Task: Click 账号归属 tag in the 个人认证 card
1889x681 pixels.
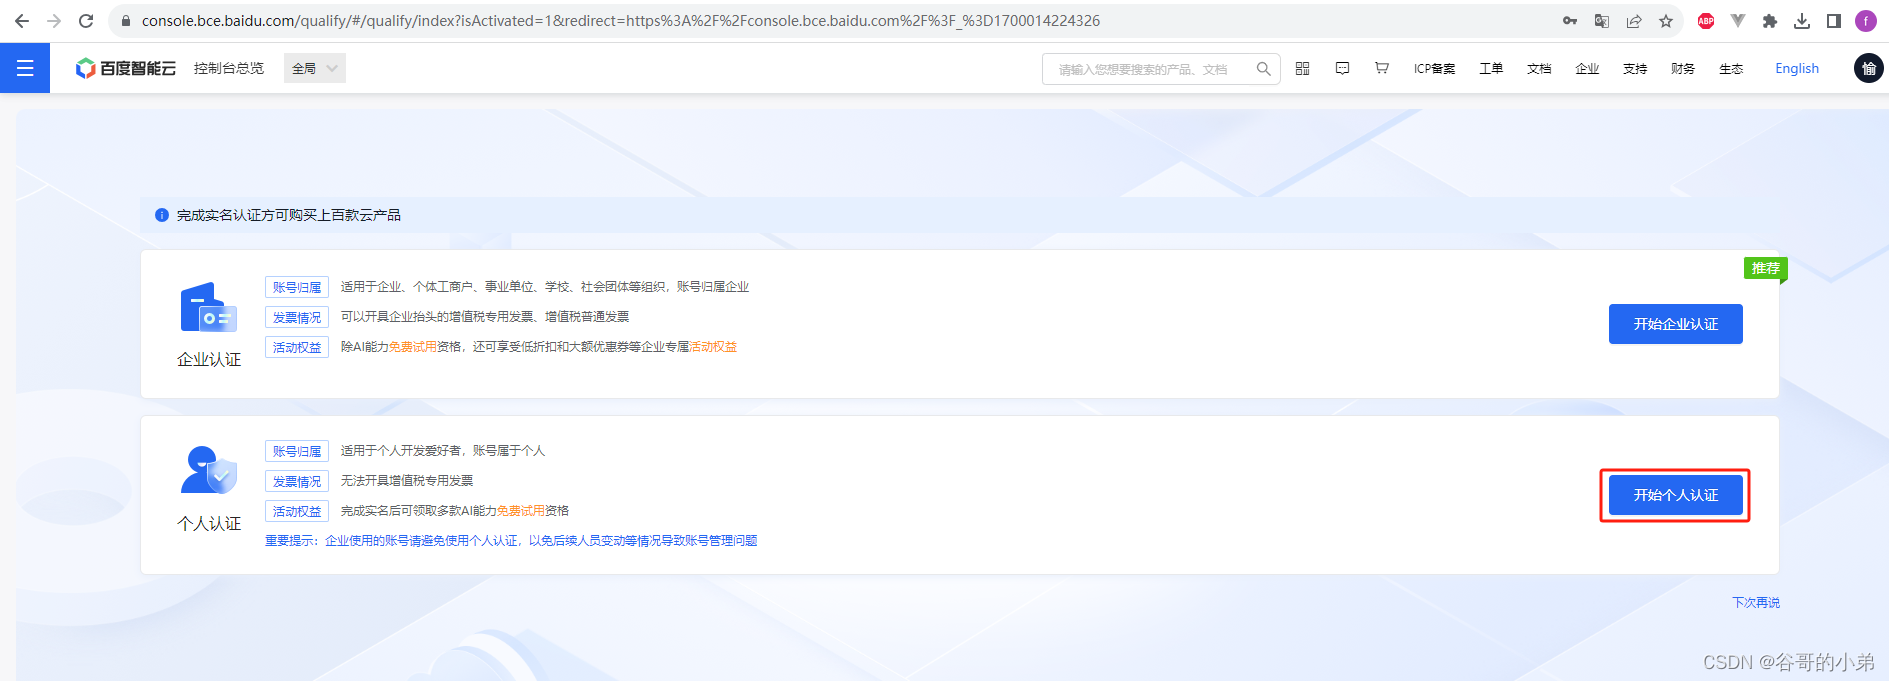Action: tap(297, 451)
